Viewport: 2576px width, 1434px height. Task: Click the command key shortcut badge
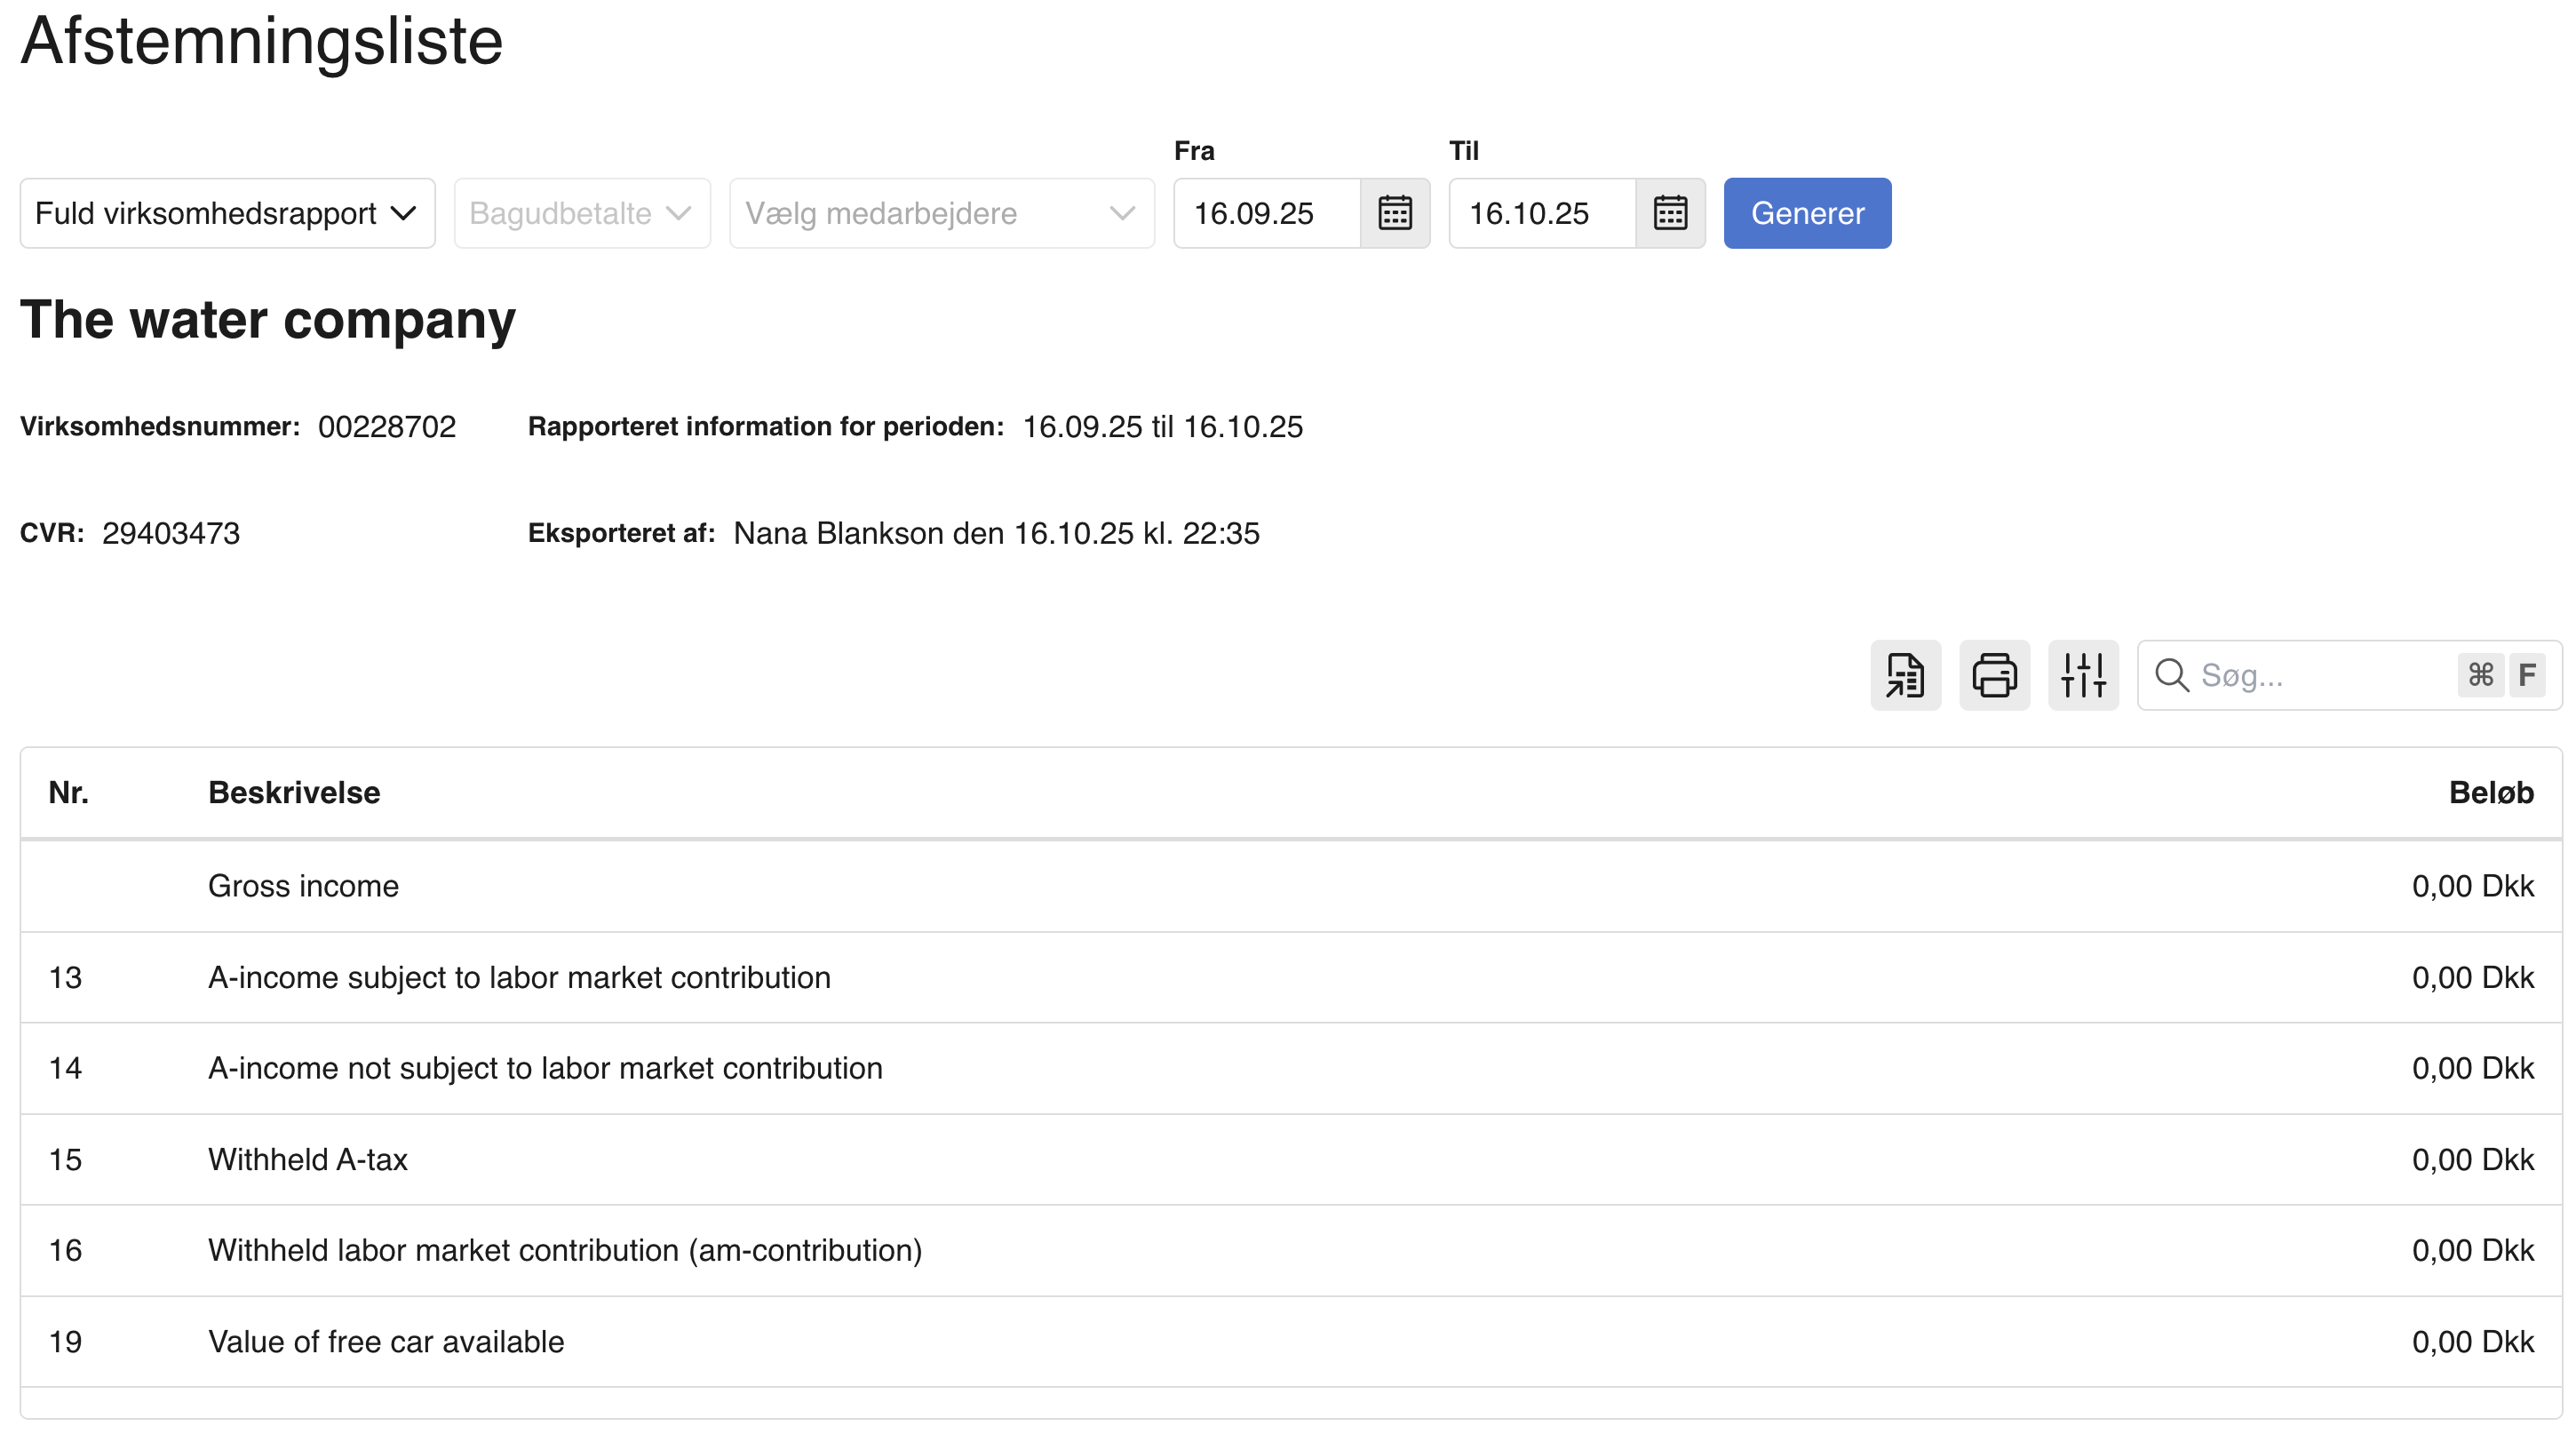click(x=2481, y=675)
